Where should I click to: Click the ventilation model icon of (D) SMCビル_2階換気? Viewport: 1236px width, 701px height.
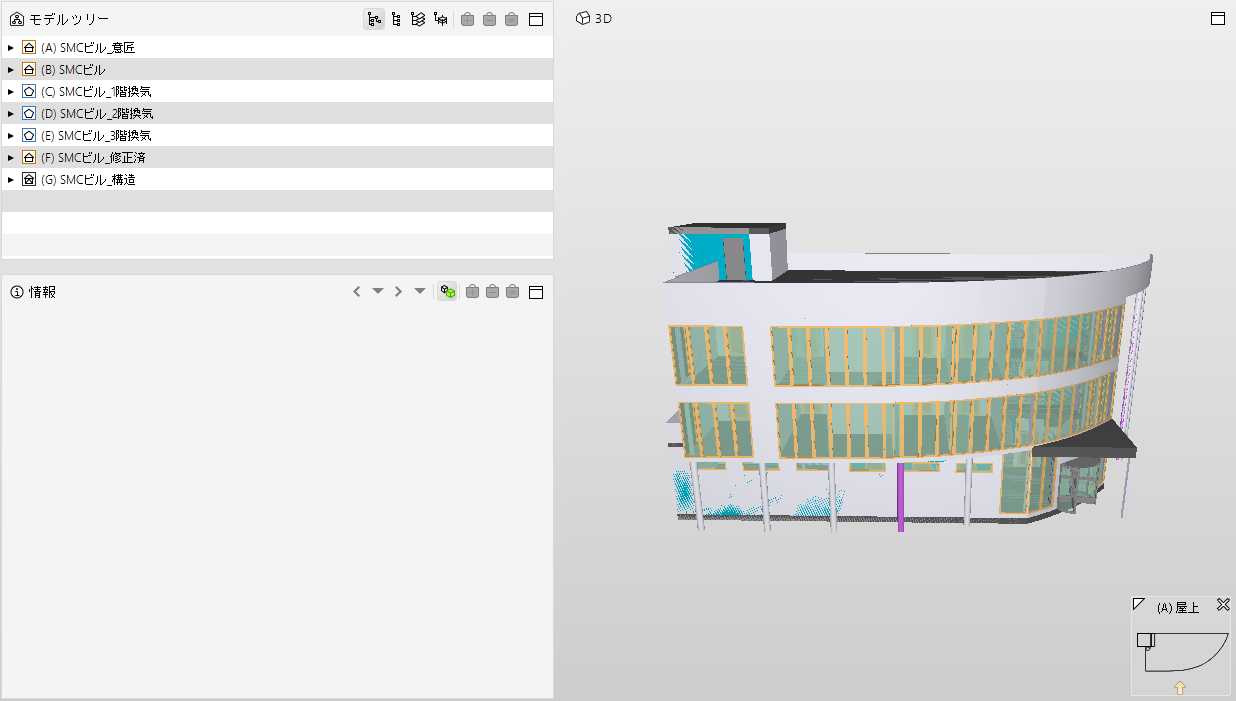tap(29, 113)
